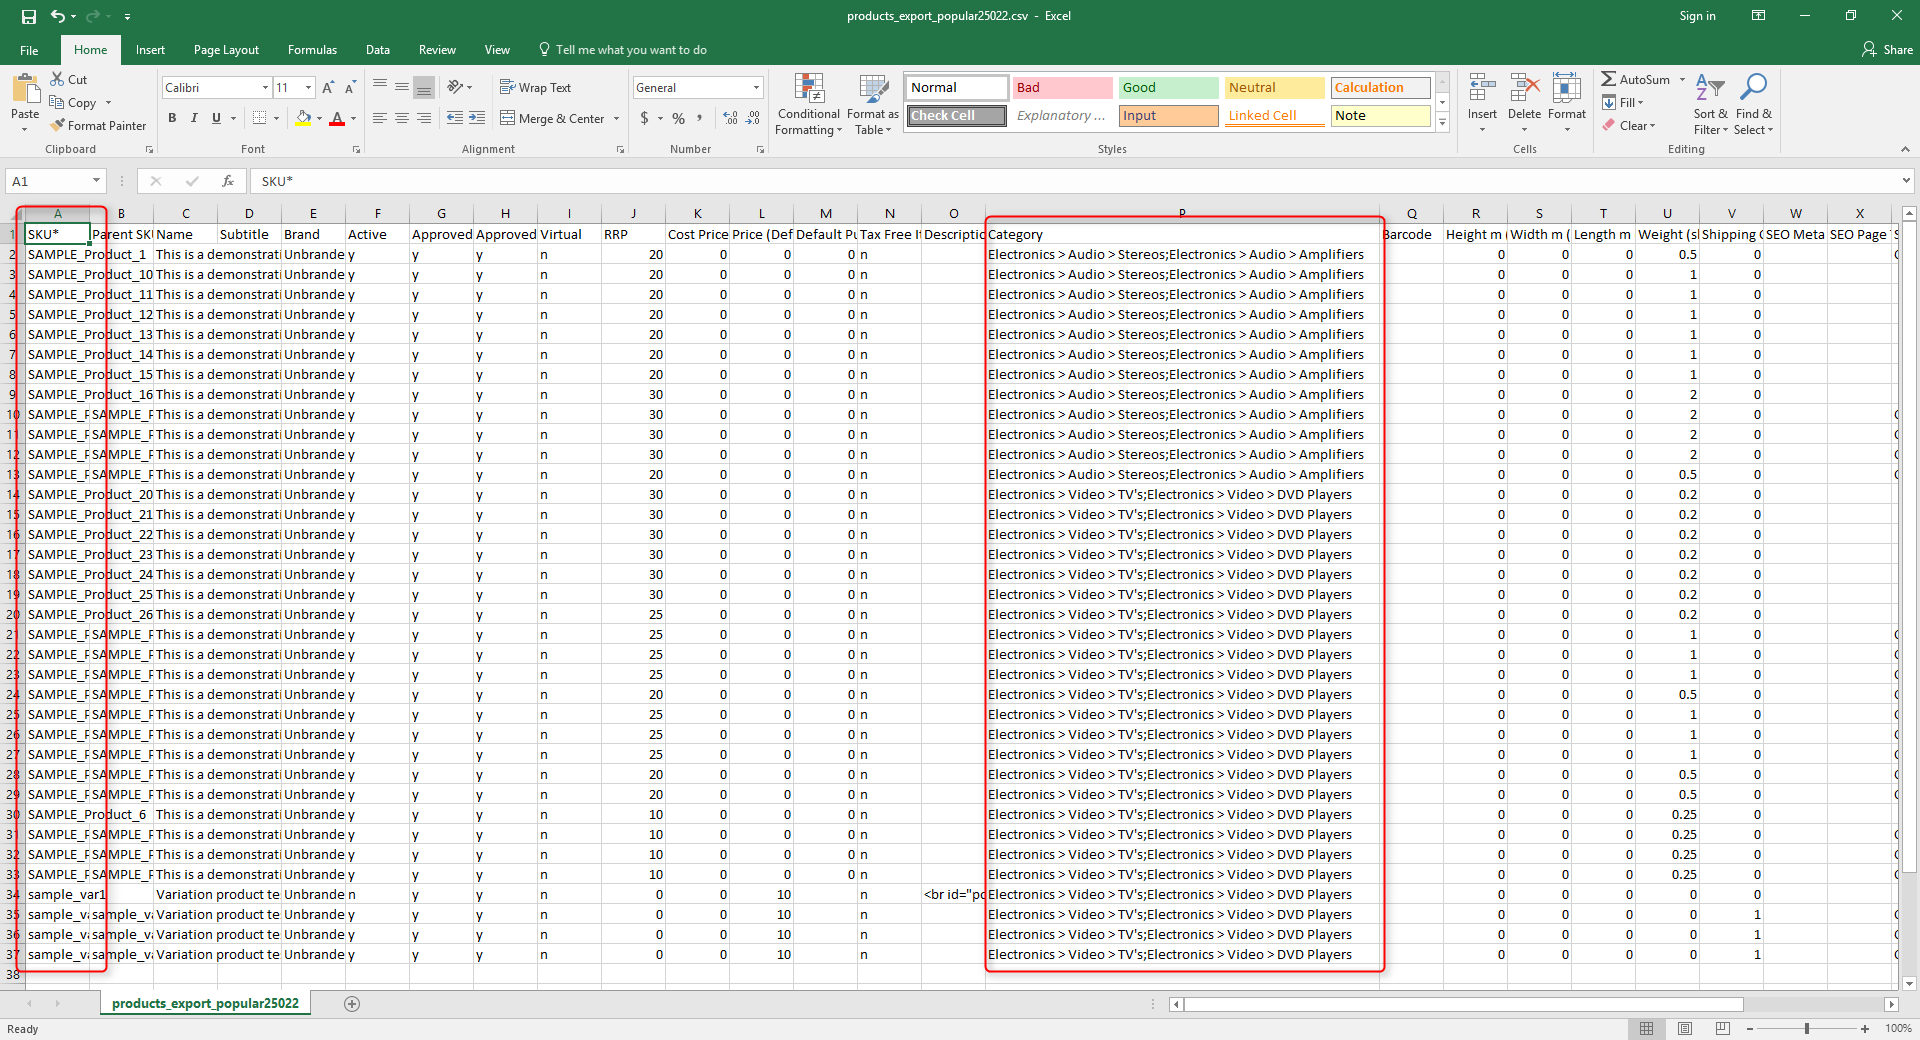Click the Paste clipboard icon

(25, 90)
